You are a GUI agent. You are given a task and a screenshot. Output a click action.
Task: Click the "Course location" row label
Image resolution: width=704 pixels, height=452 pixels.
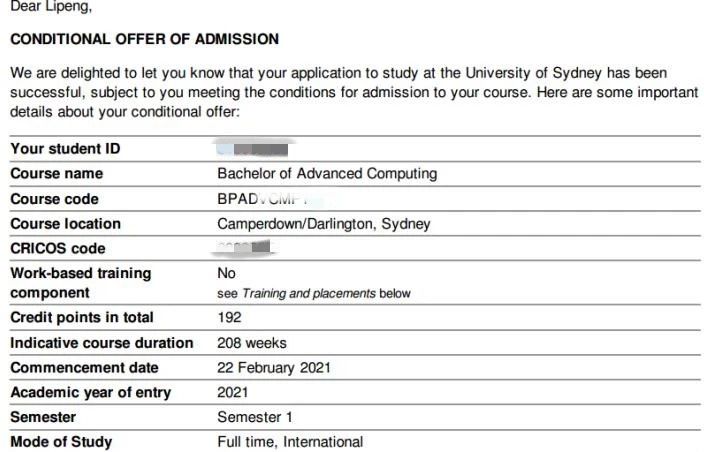tap(65, 224)
